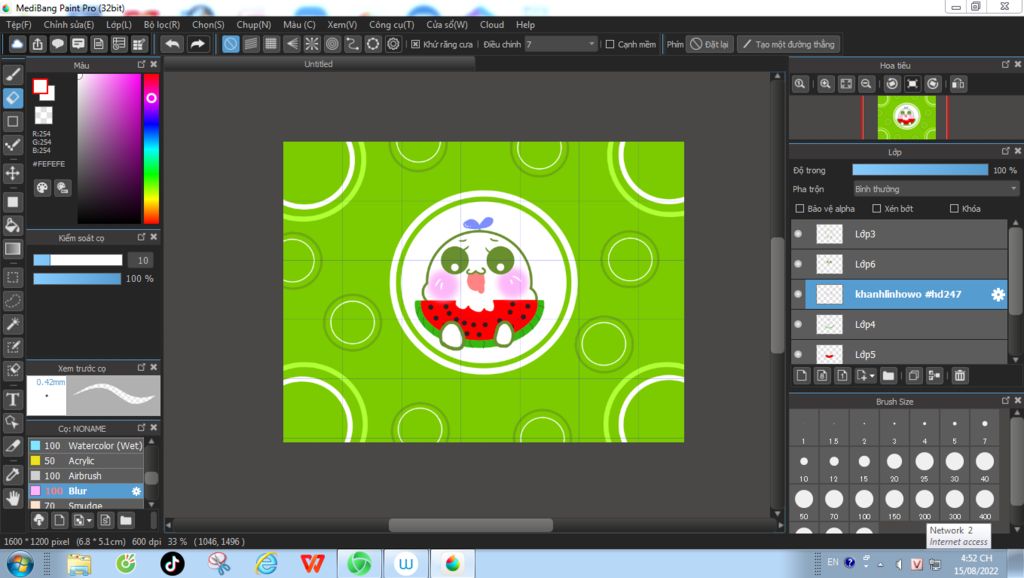
Task: Open the cloud icon in top toolbar
Action: [17, 44]
